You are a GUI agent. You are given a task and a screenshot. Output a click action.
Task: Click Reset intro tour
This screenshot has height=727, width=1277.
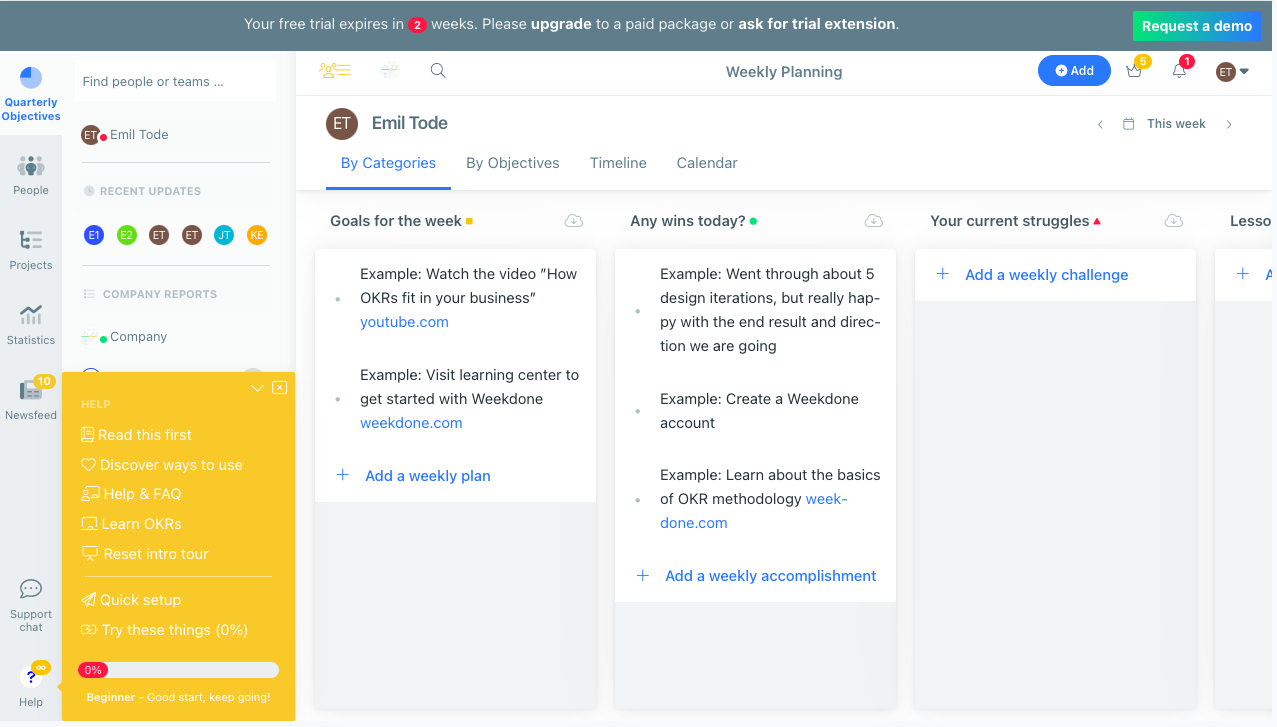click(144, 554)
